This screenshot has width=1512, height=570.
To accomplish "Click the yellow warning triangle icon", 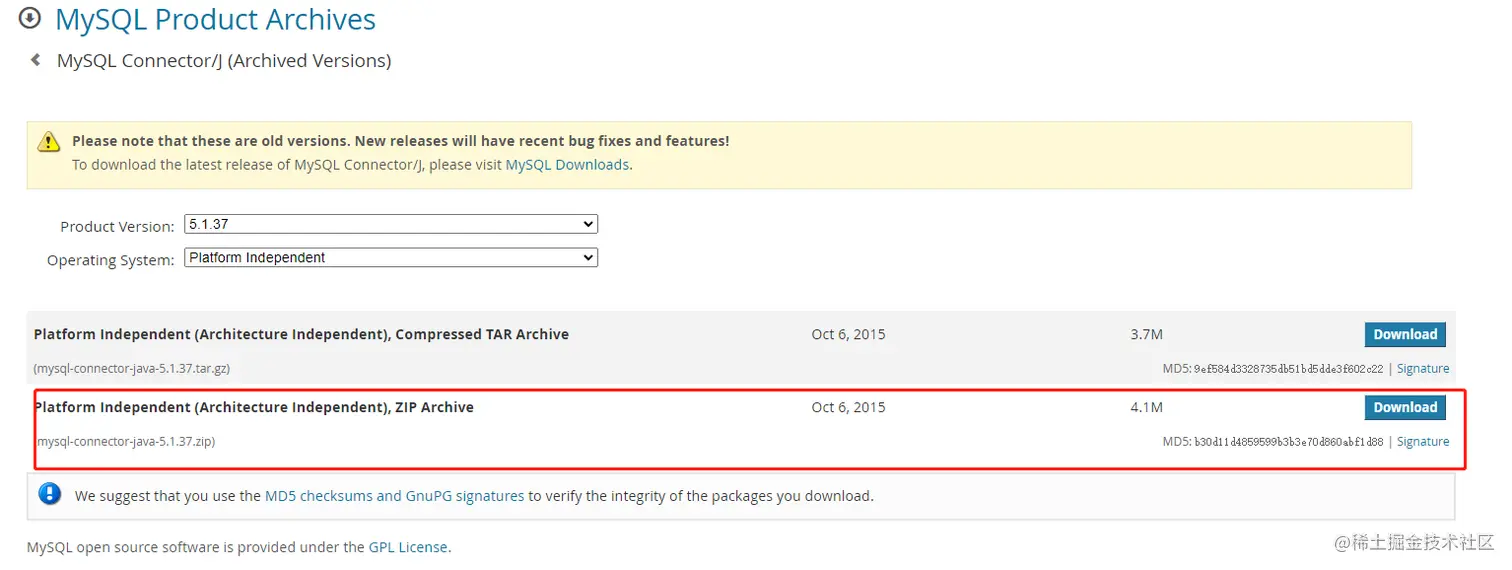I will click(x=49, y=142).
